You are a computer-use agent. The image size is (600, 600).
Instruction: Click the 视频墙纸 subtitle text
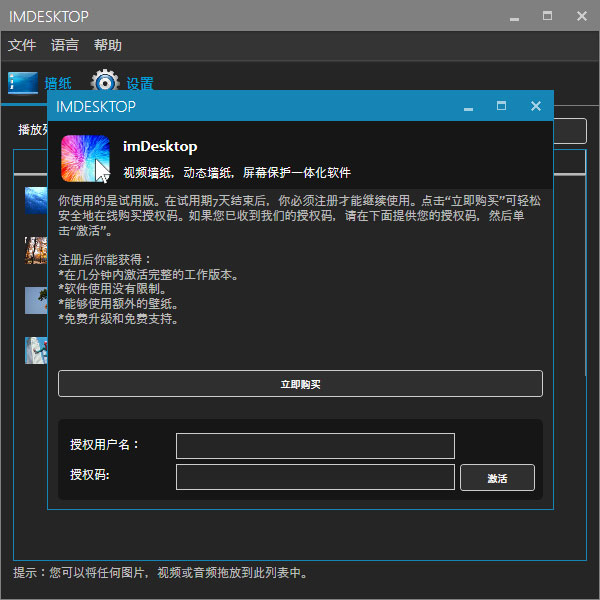(x=237, y=173)
